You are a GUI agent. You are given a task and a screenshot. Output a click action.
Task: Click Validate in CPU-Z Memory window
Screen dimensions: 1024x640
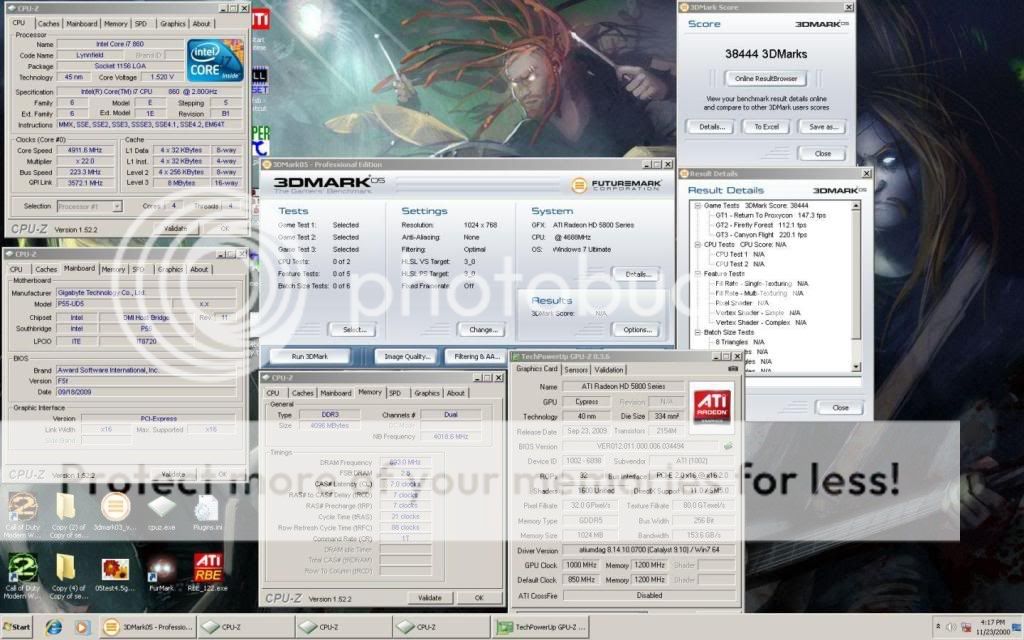(429, 598)
